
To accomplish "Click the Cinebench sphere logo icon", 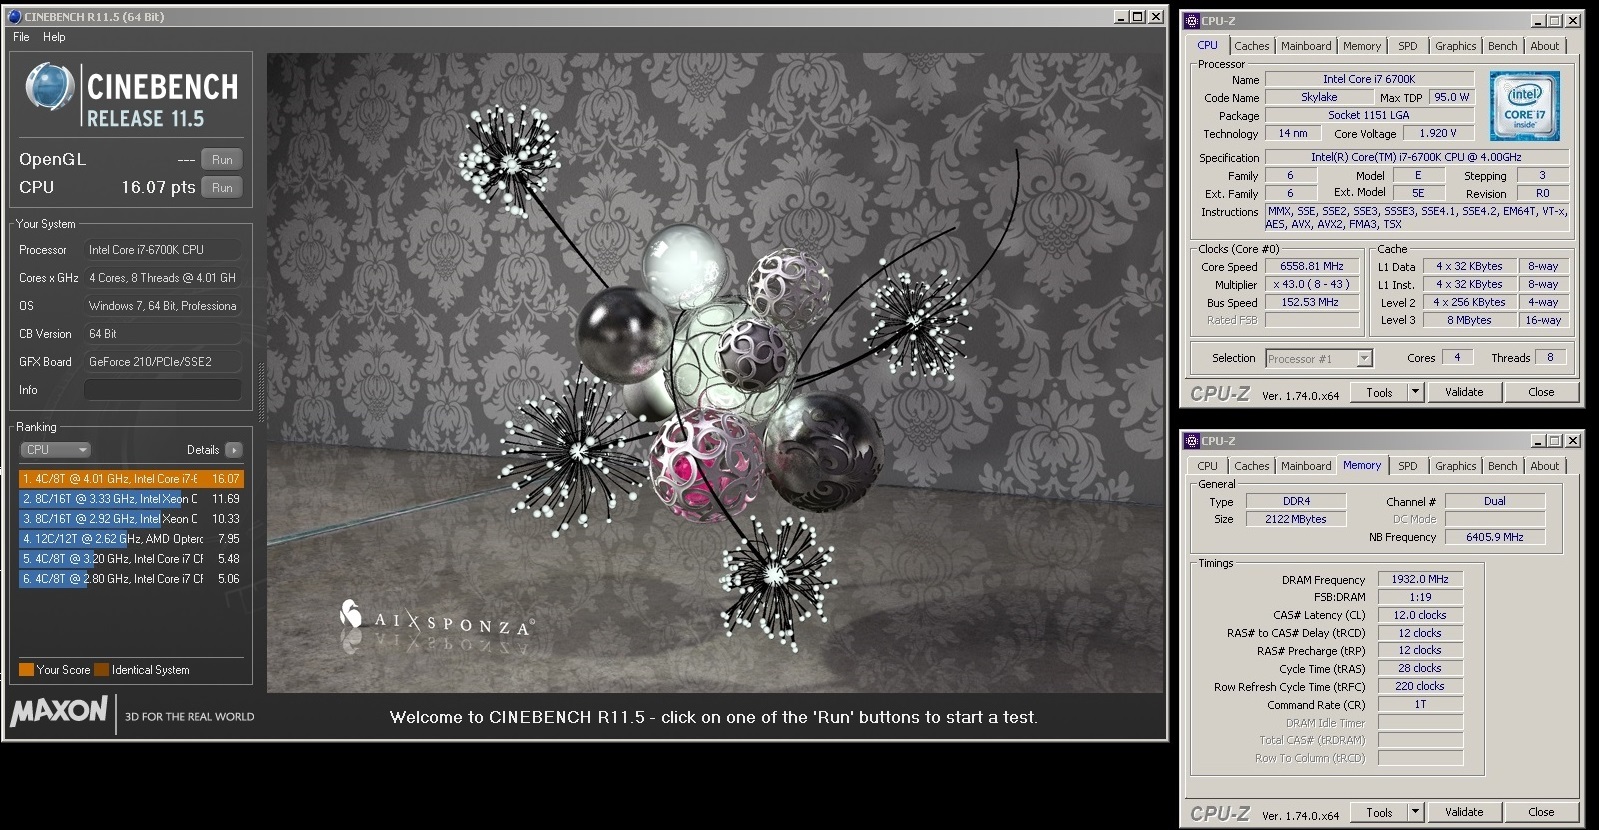I will click(49, 87).
